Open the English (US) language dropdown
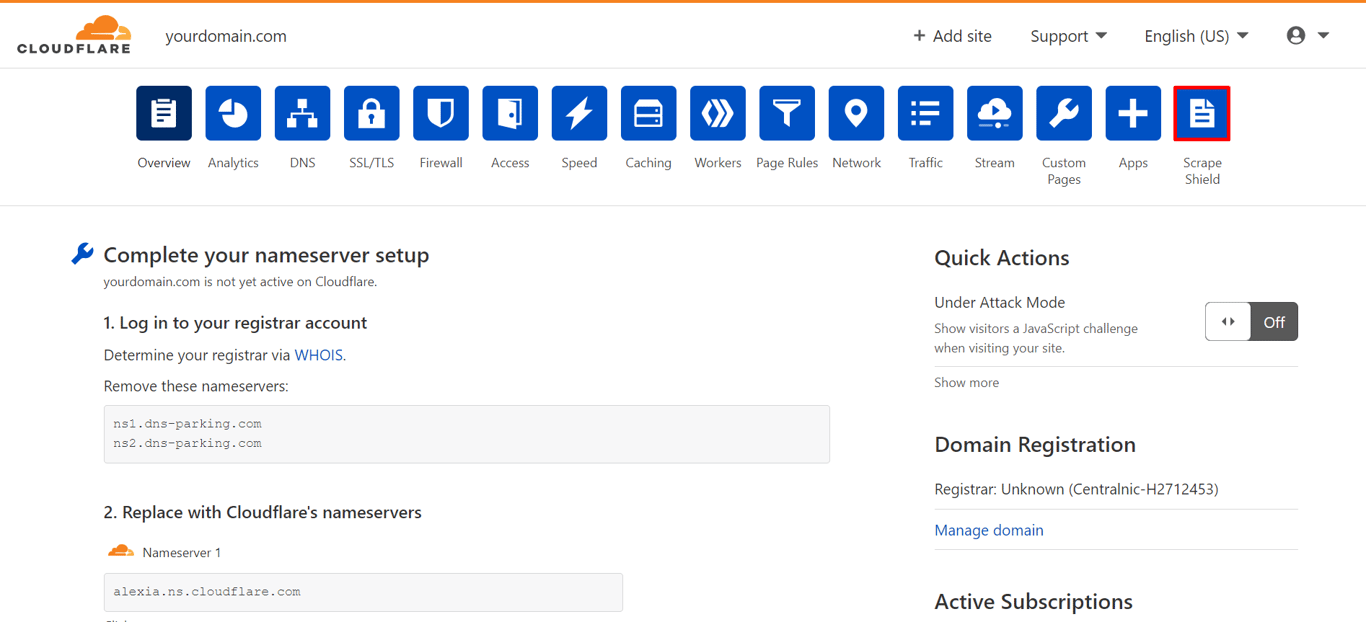The height and width of the screenshot is (622, 1366). [x=1196, y=35]
